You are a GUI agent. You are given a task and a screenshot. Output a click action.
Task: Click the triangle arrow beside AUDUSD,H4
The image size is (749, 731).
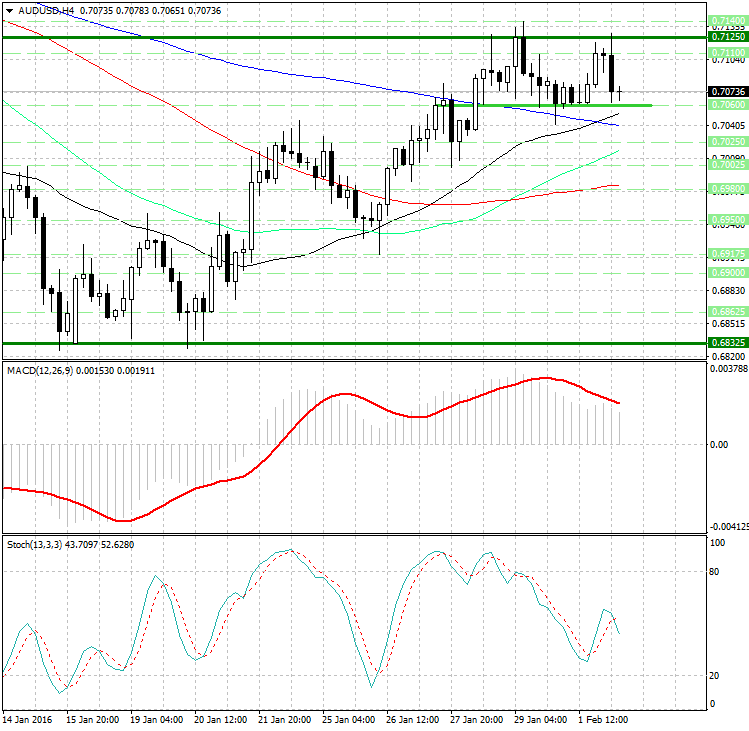(x=7, y=8)
